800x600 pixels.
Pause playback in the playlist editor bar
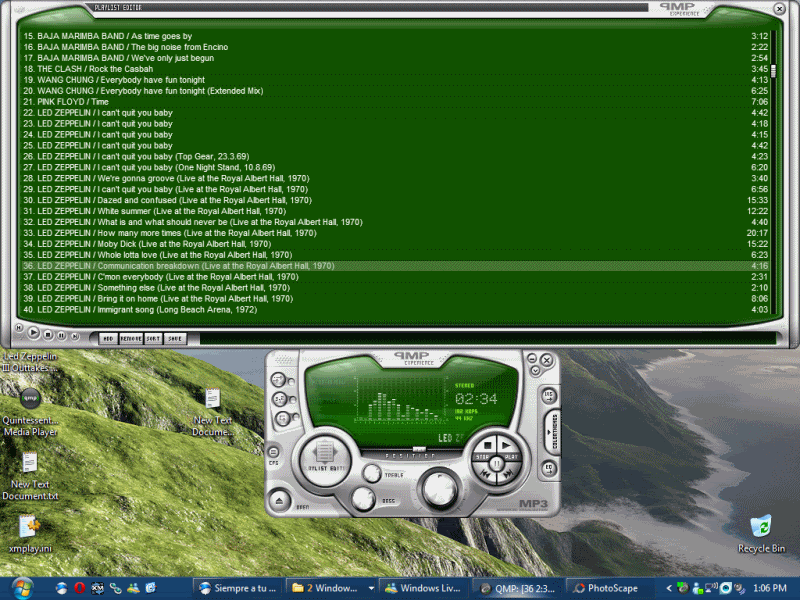62,335
